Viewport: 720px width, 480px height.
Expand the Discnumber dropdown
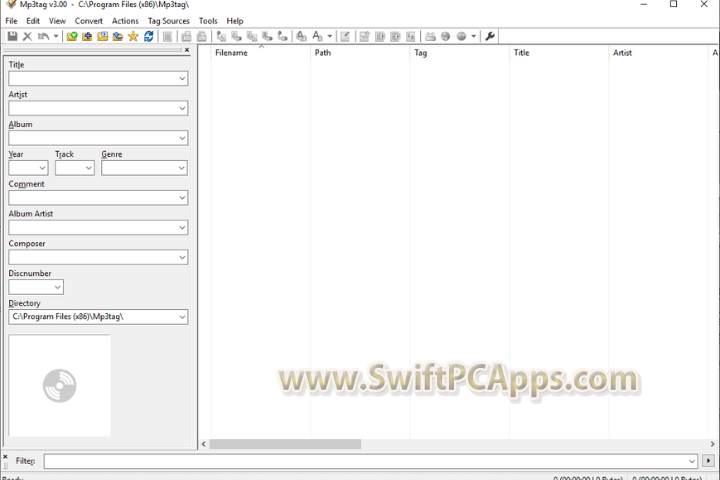(57, 288)
